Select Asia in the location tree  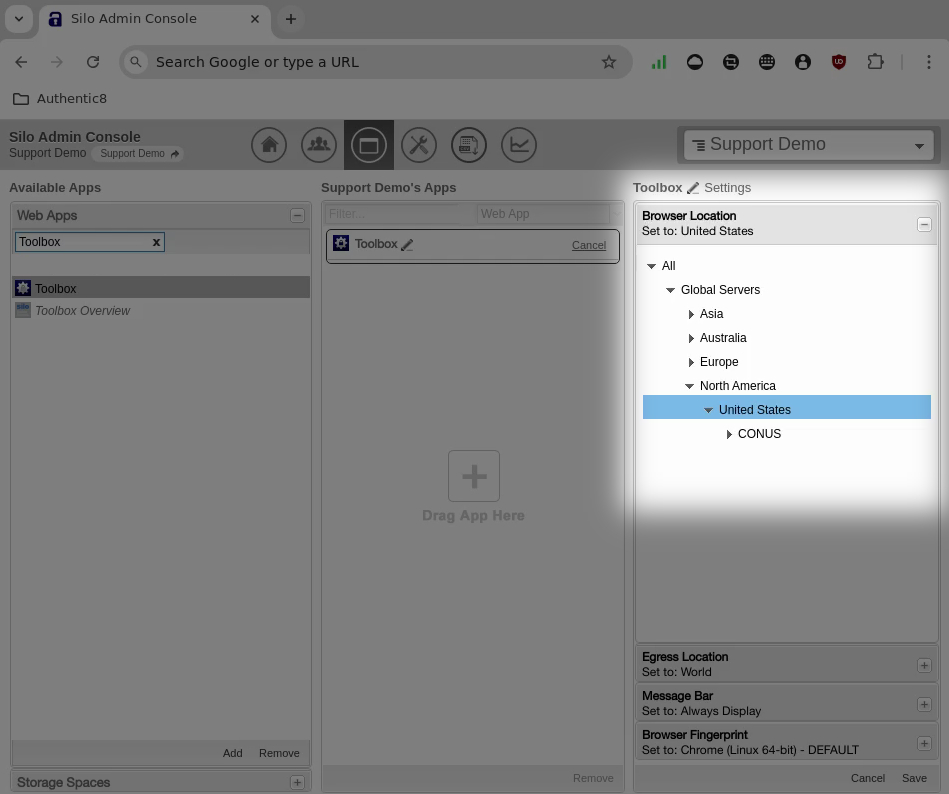(711, 314)
